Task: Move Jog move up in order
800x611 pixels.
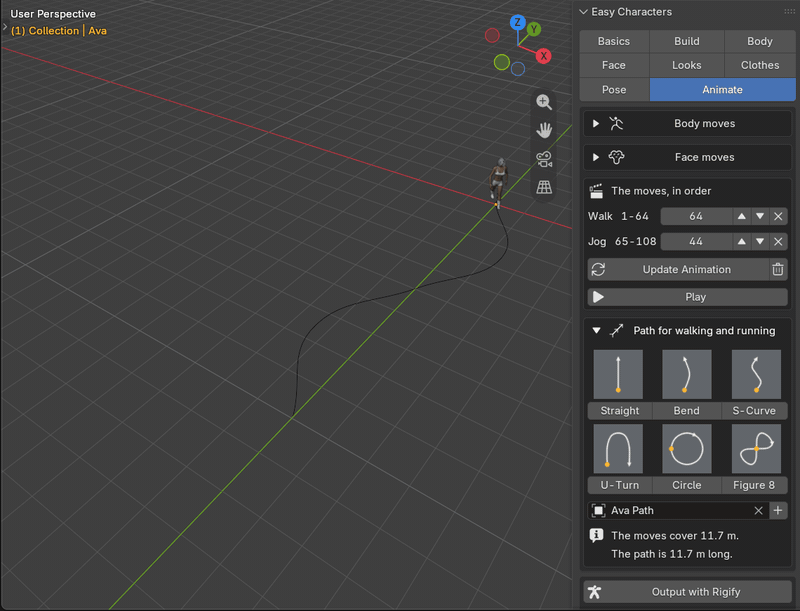Action: click(x=741, y=241)
